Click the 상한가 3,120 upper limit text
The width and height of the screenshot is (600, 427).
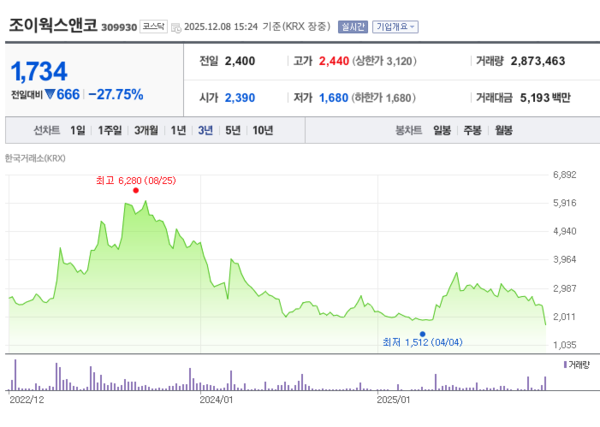click(x=384, y=61)
